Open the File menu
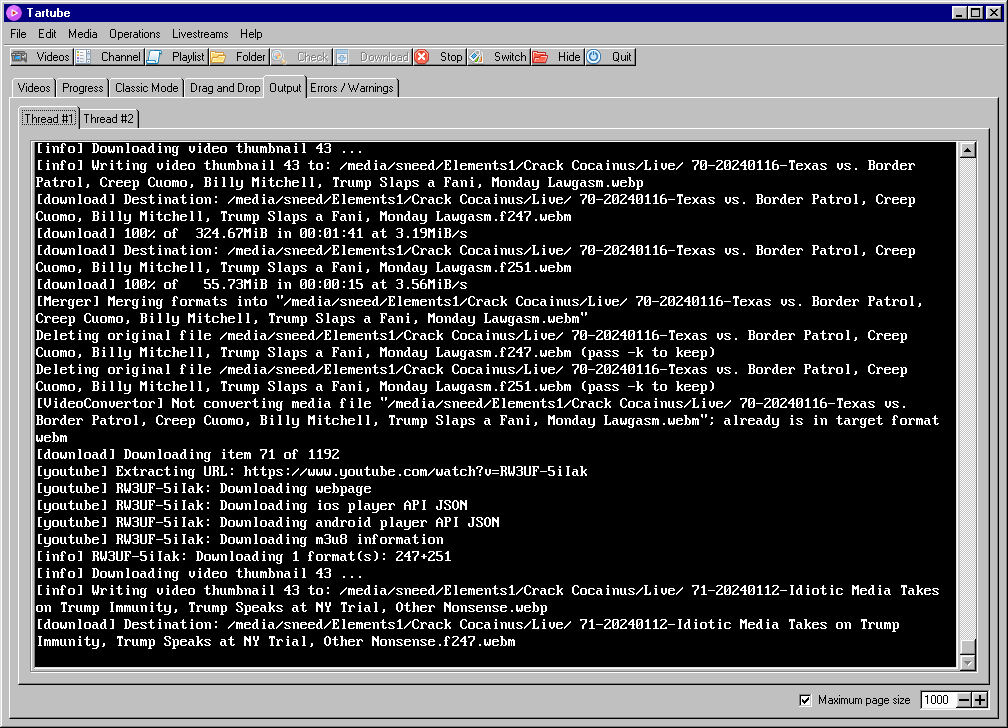The image size is (1008, 728). pos(18,34)
